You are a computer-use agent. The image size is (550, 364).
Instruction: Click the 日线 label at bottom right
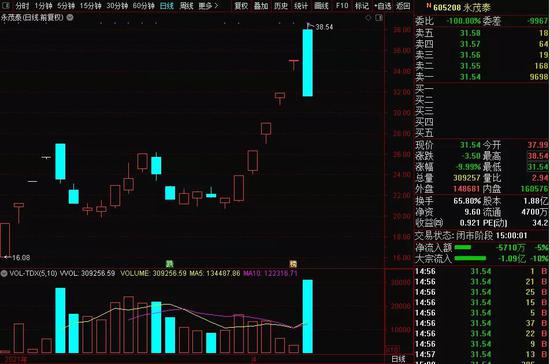coord(398,359)
